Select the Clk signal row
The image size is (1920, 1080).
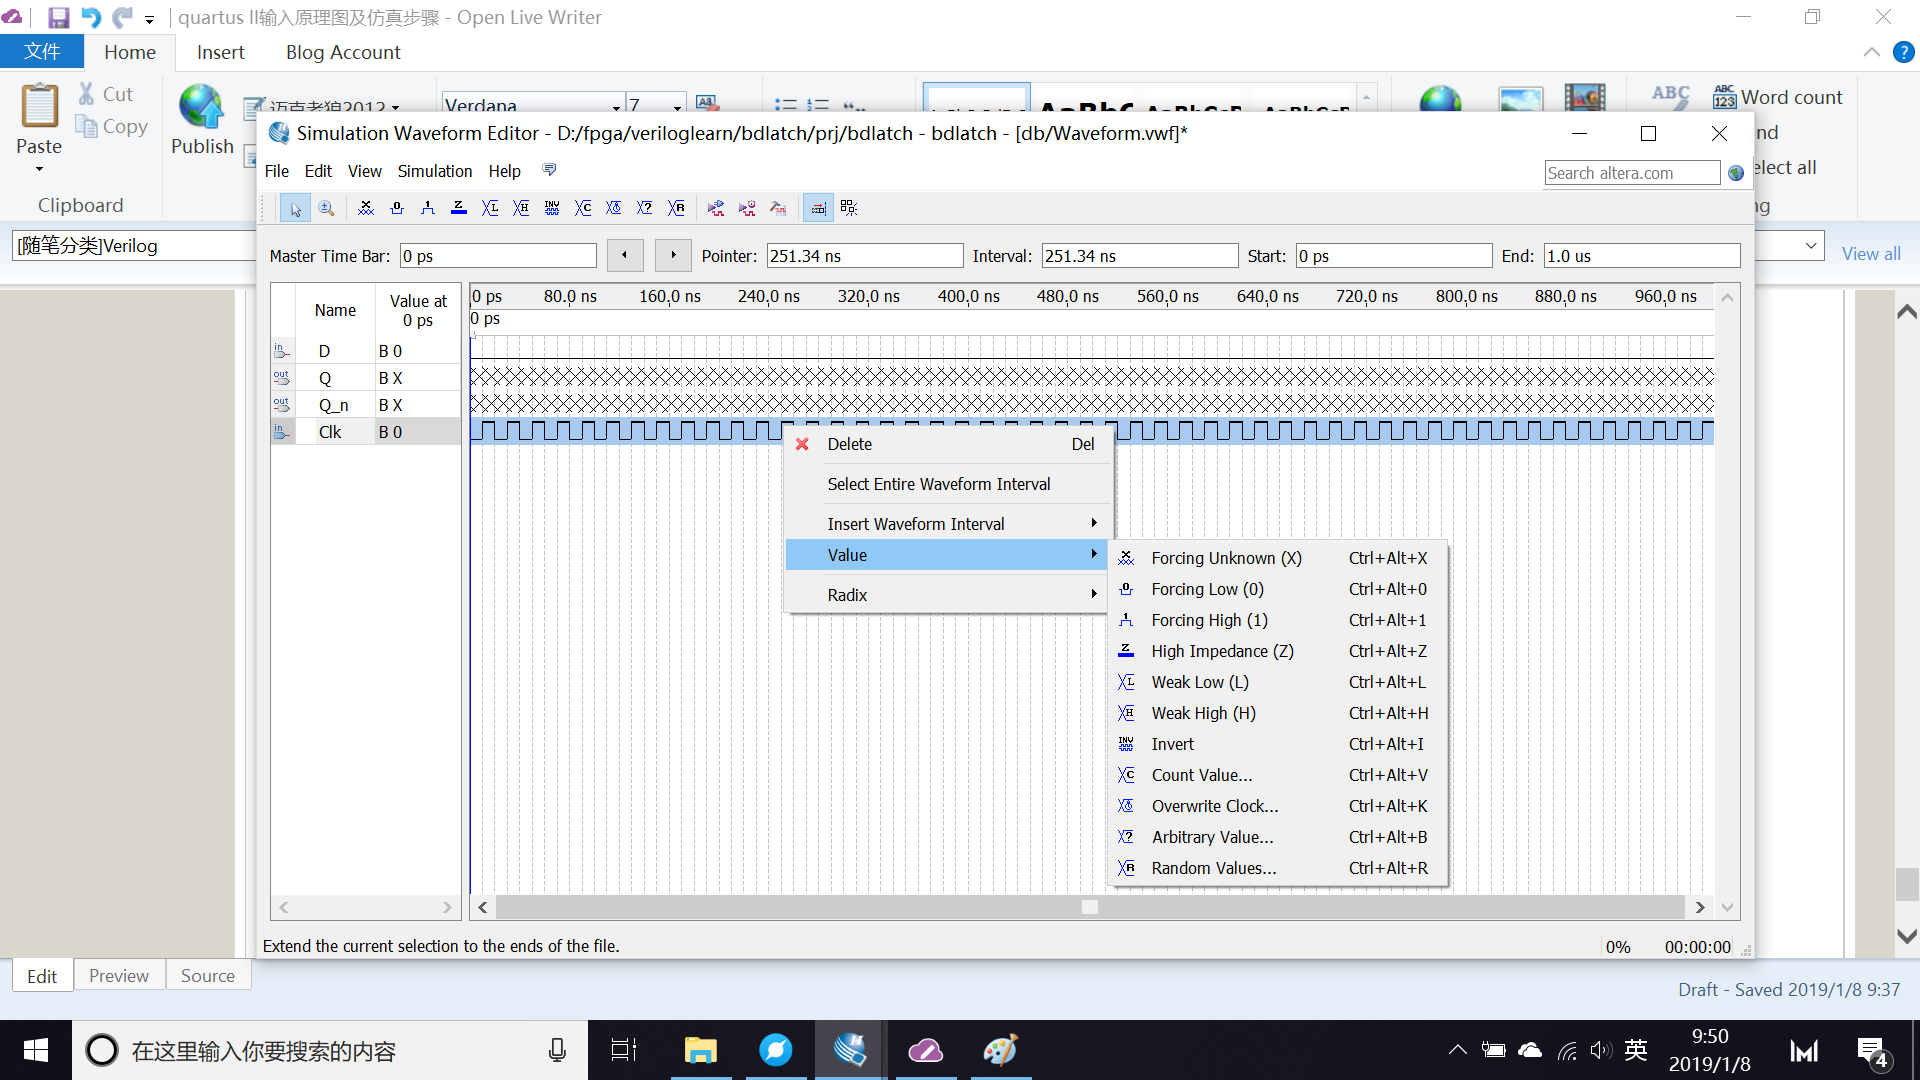click(365, 432)
